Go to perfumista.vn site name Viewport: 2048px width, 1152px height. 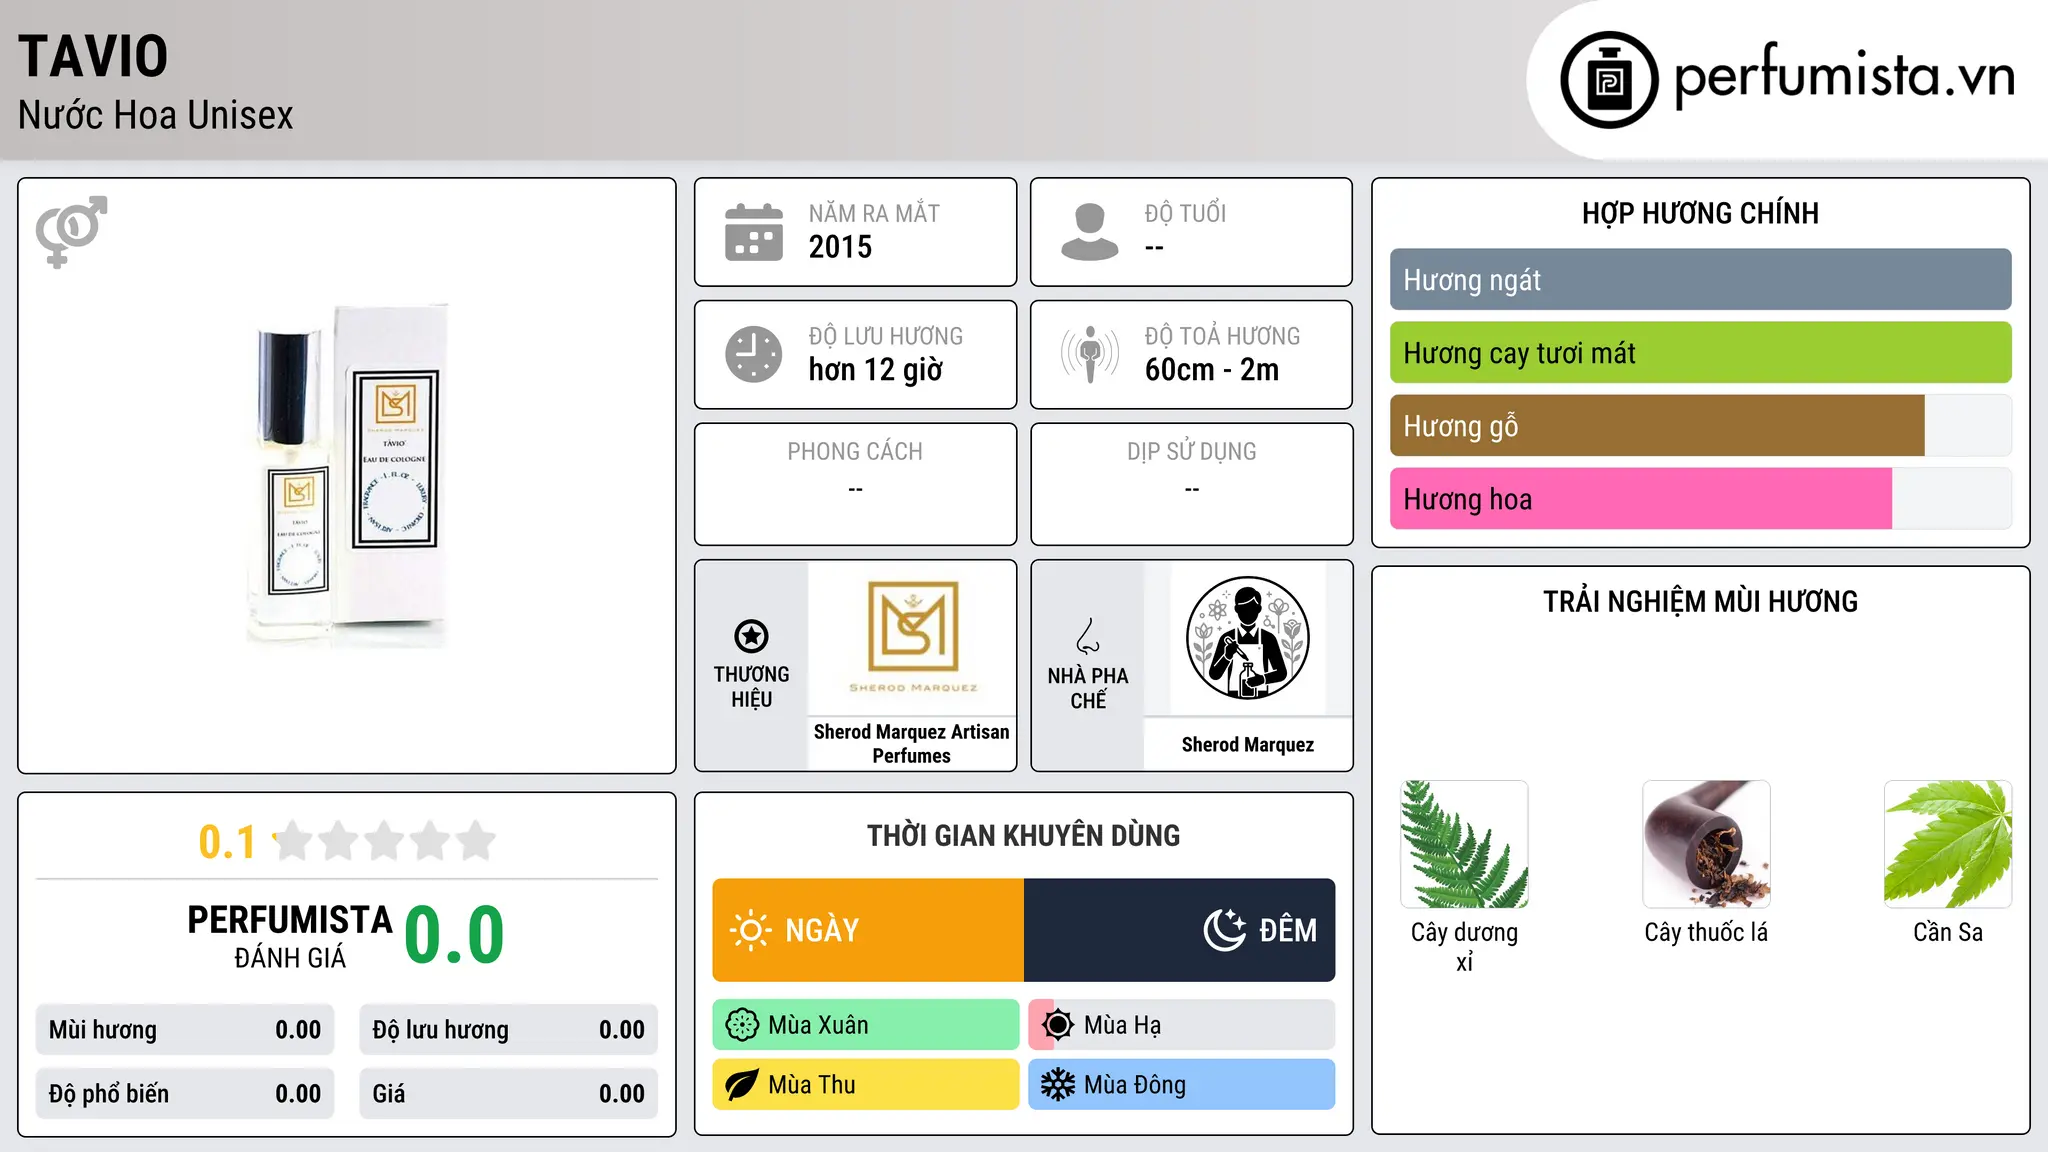[1844, 76]
